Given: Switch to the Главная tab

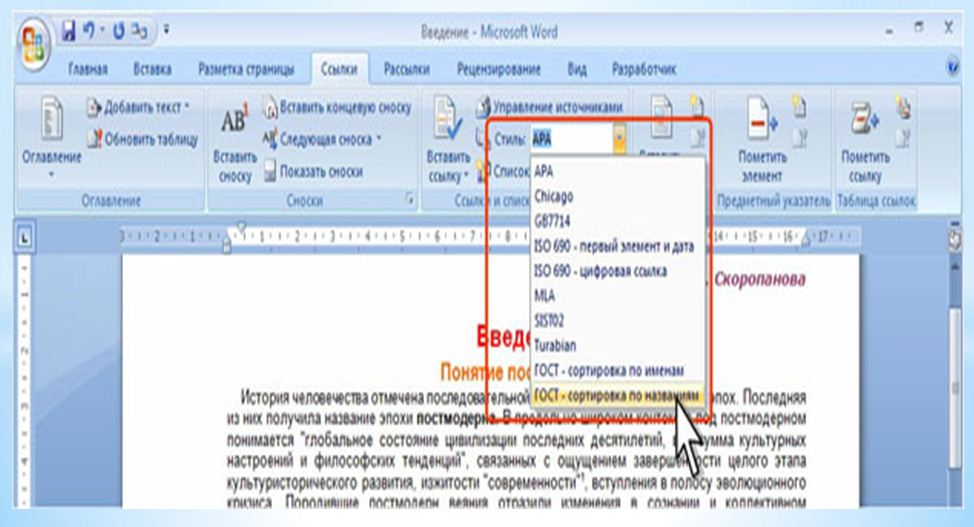Looking at the screenshot, I should pos(88,69).
